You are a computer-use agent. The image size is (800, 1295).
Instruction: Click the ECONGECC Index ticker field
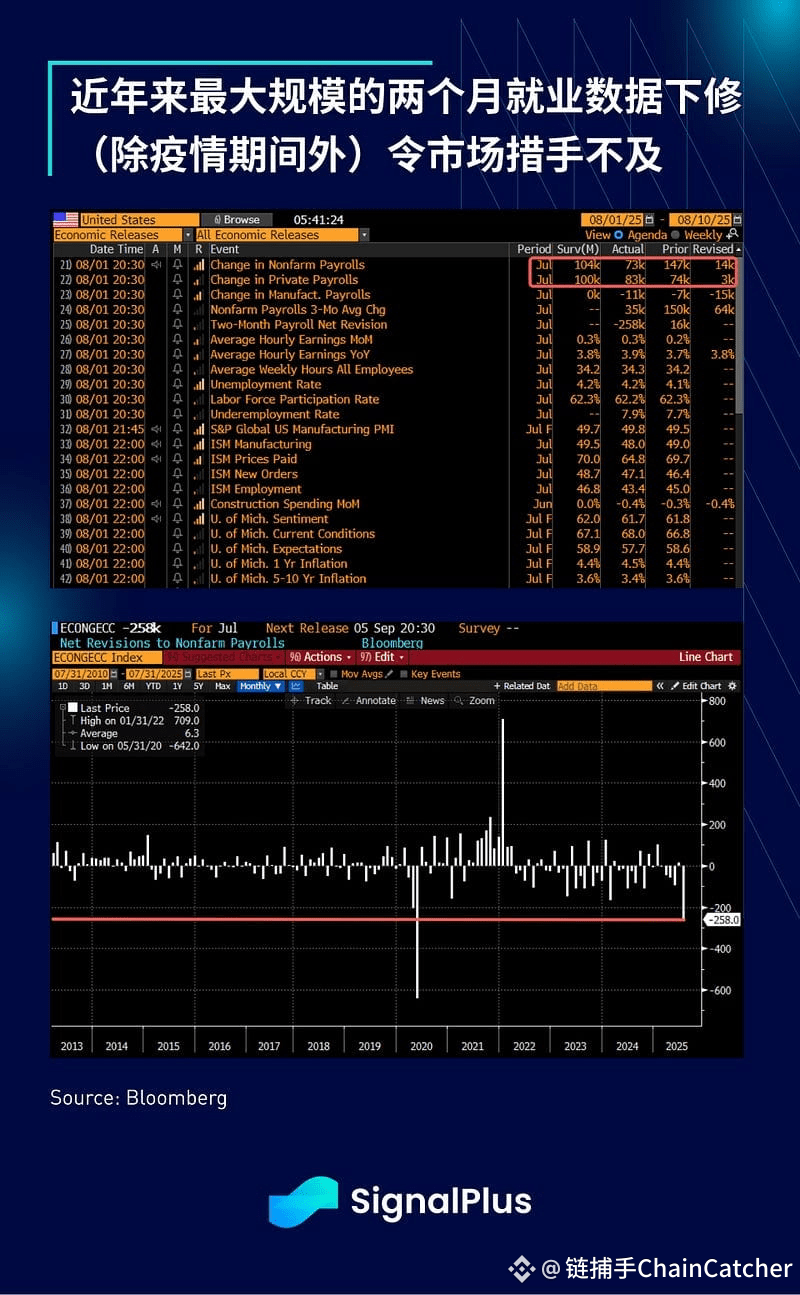pyautogui.click(x=105, y=657)
